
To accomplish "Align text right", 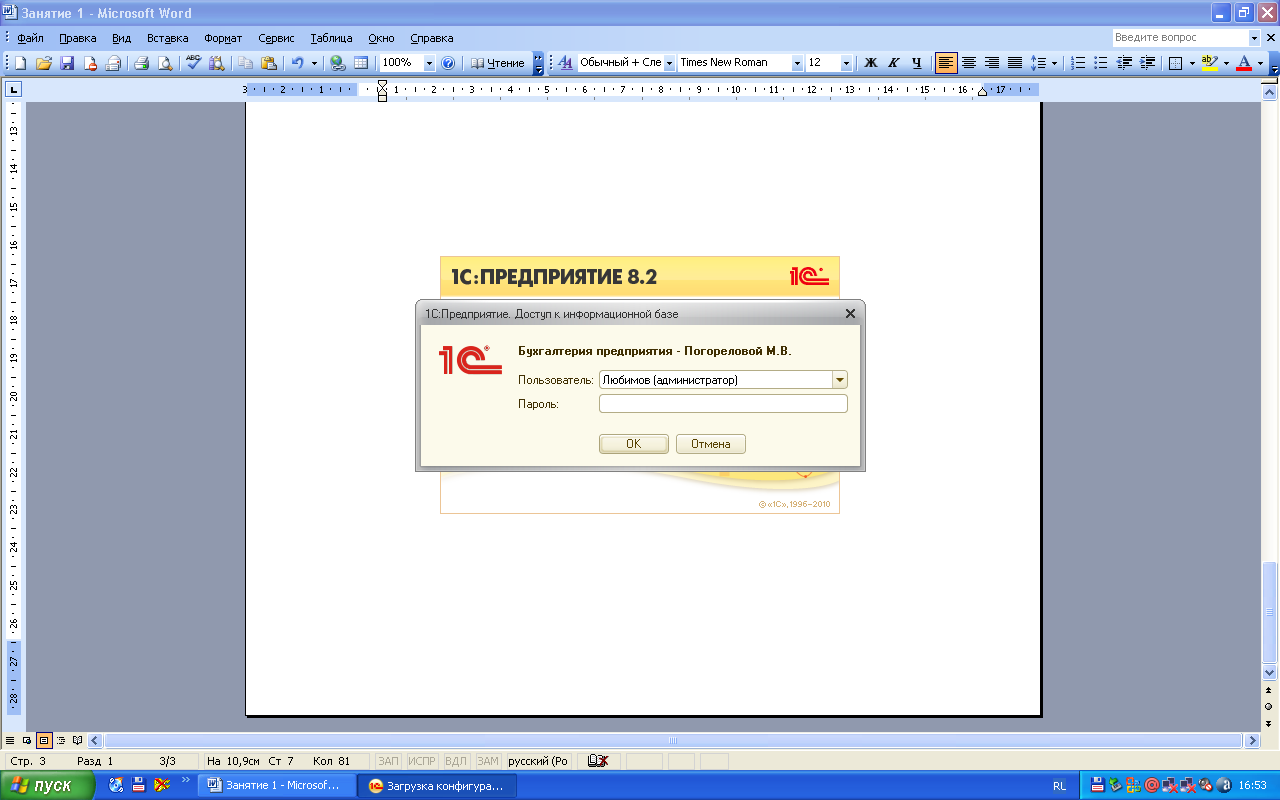I will pos(992,63).
